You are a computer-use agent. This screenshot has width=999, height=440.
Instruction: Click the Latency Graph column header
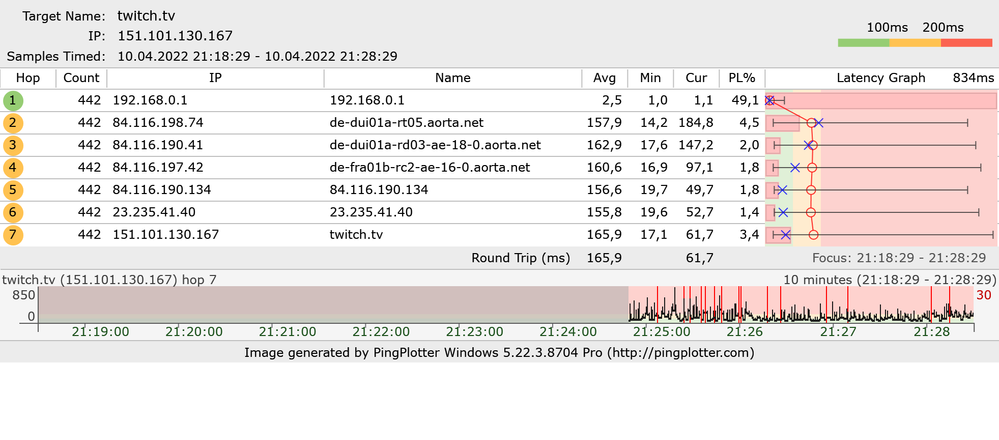(x=880, y=78)
